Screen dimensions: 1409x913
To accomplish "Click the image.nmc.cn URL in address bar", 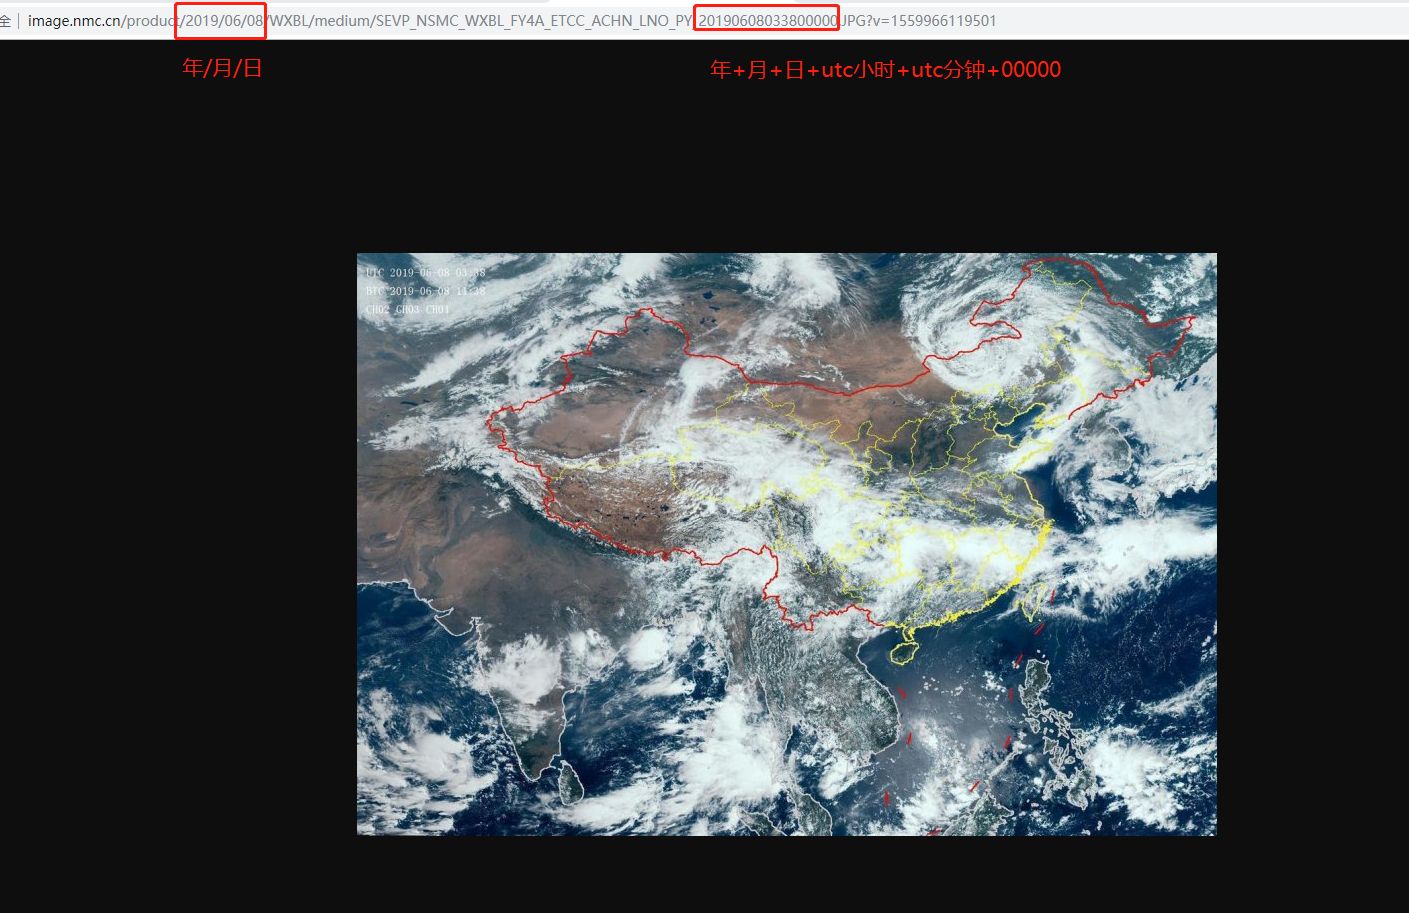I will click(512, 21).
